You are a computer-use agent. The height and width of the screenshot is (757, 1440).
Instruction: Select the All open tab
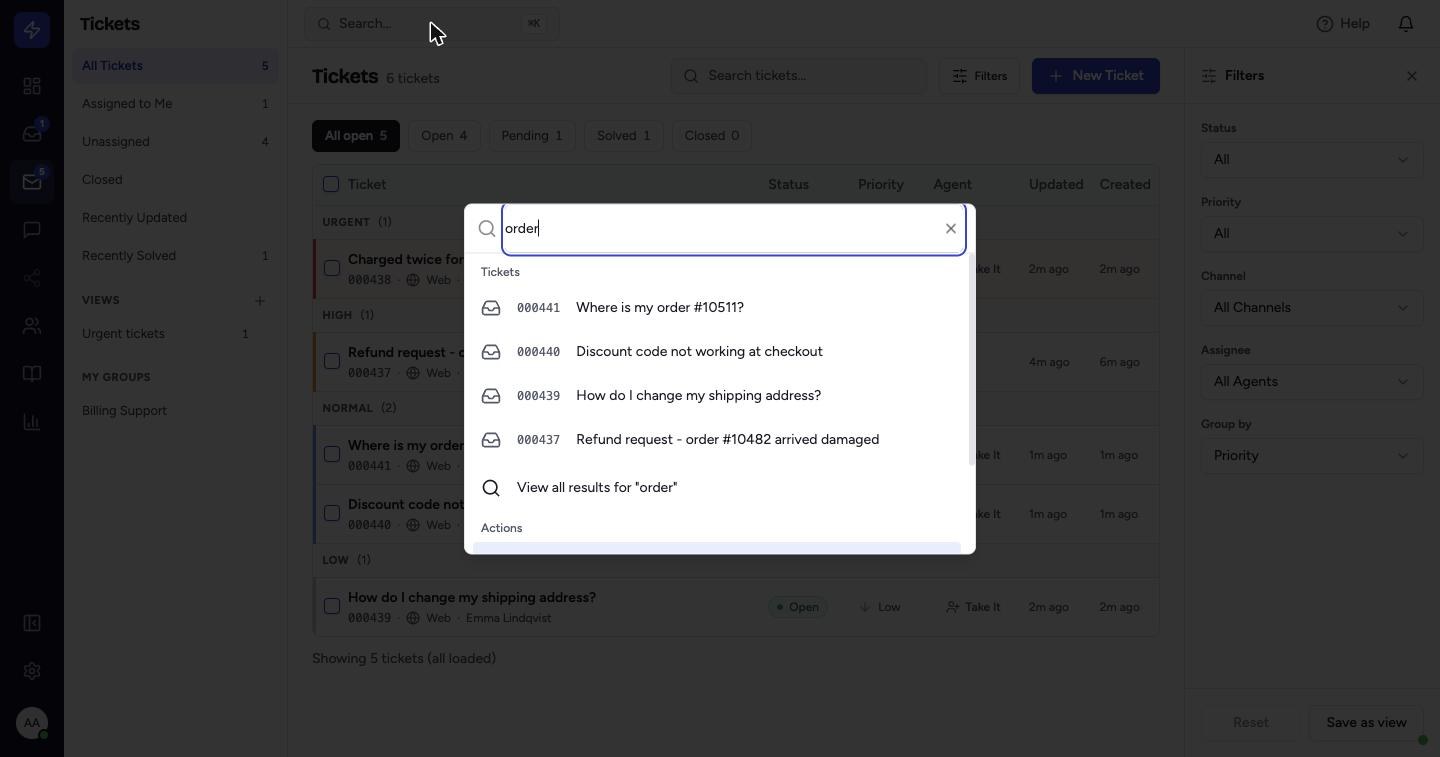(x=356, y=136)
